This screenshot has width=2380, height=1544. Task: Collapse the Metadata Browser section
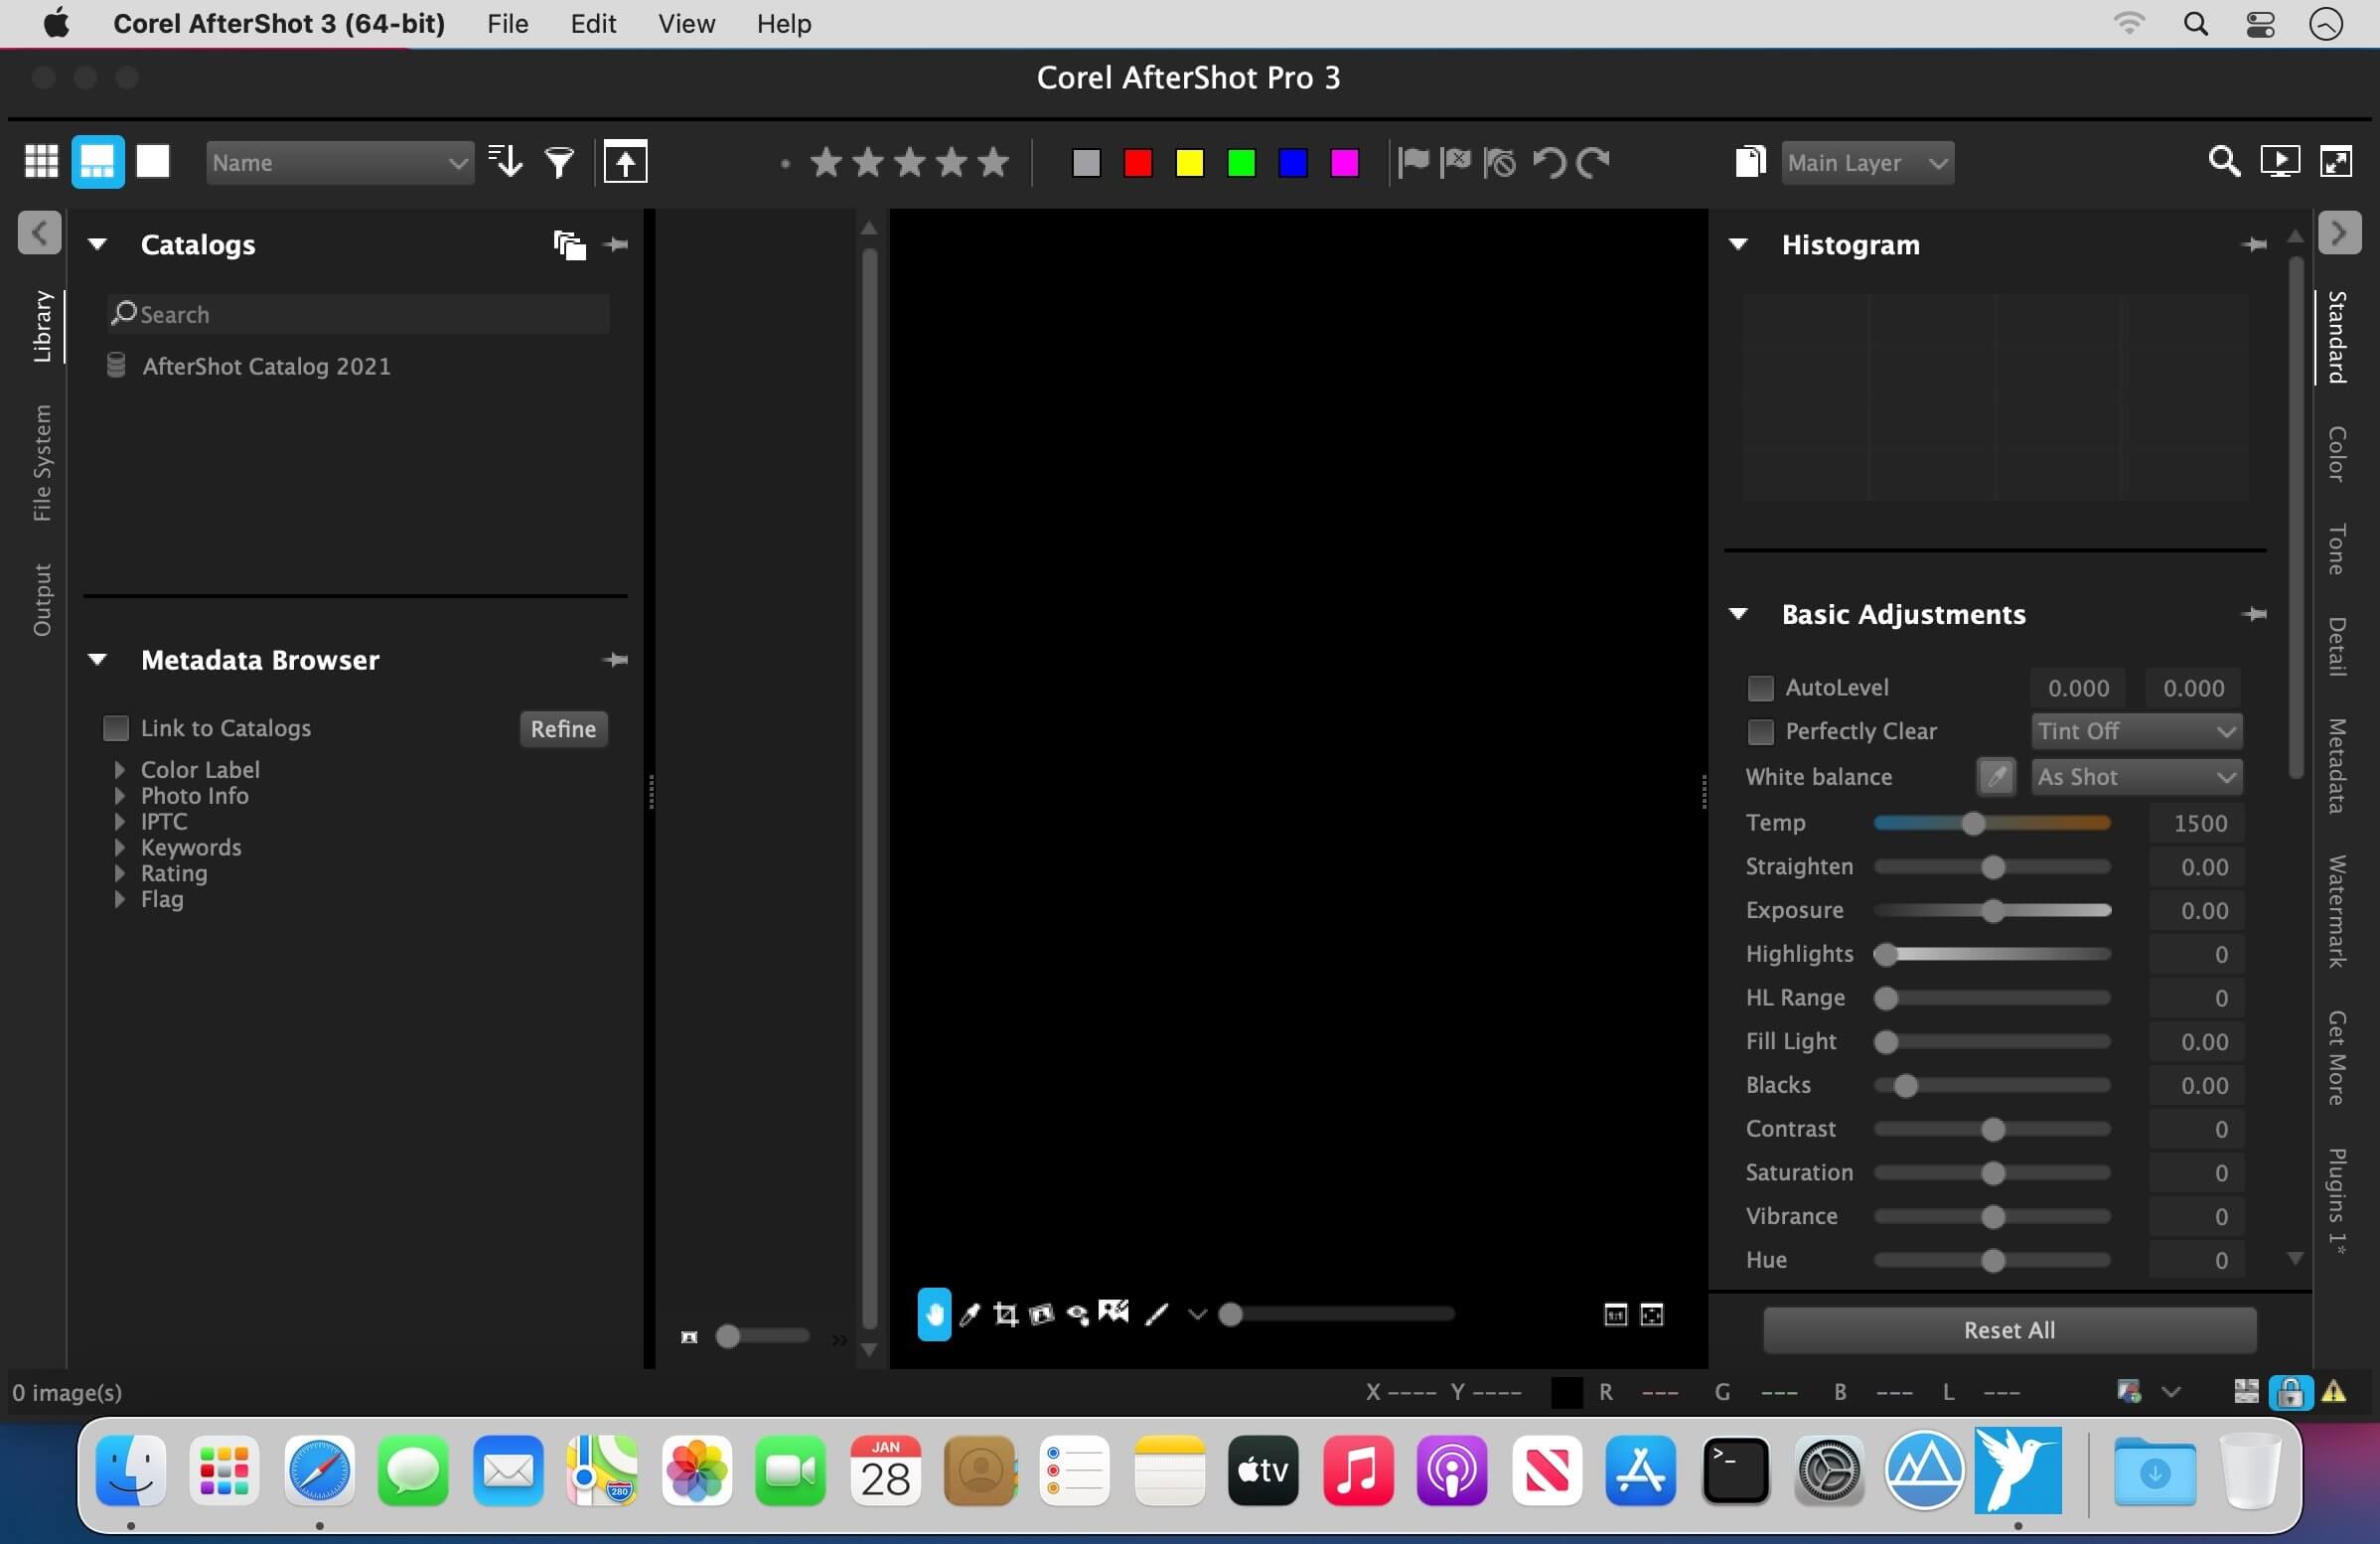(x=97, y=660)
